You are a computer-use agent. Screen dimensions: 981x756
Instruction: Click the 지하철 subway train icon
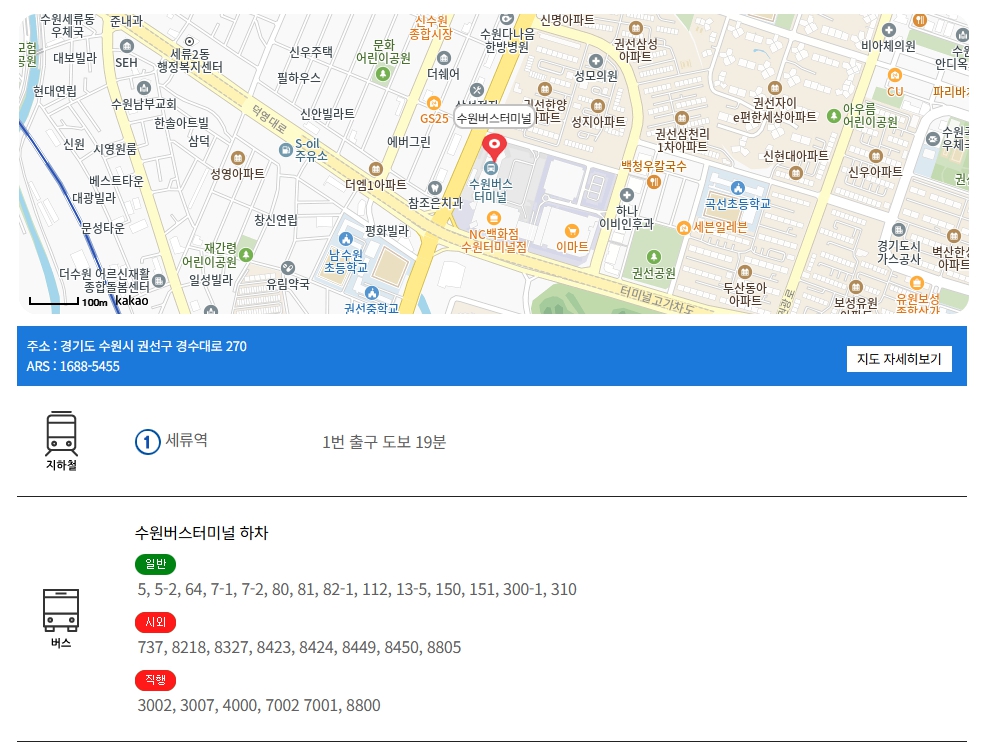[x=60, y=431]
